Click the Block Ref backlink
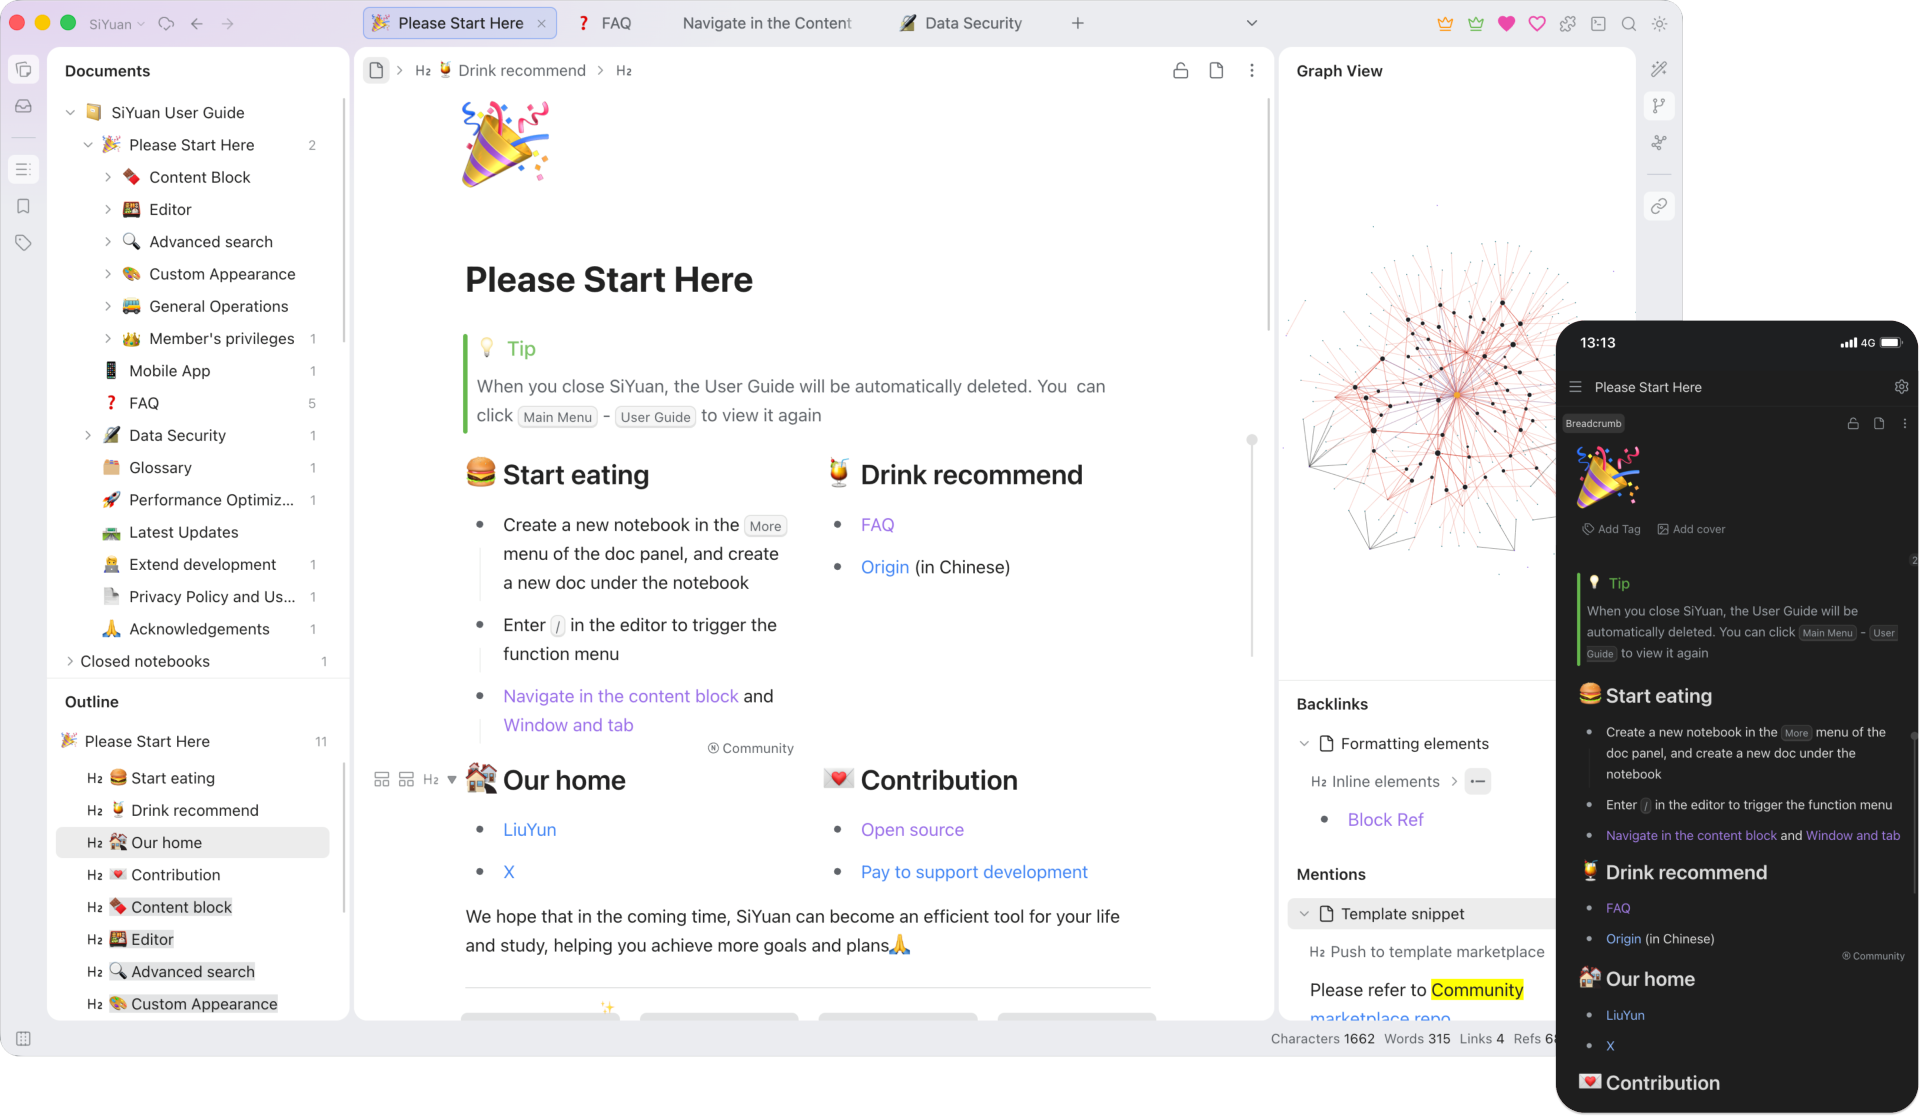 pos(1385,820)
